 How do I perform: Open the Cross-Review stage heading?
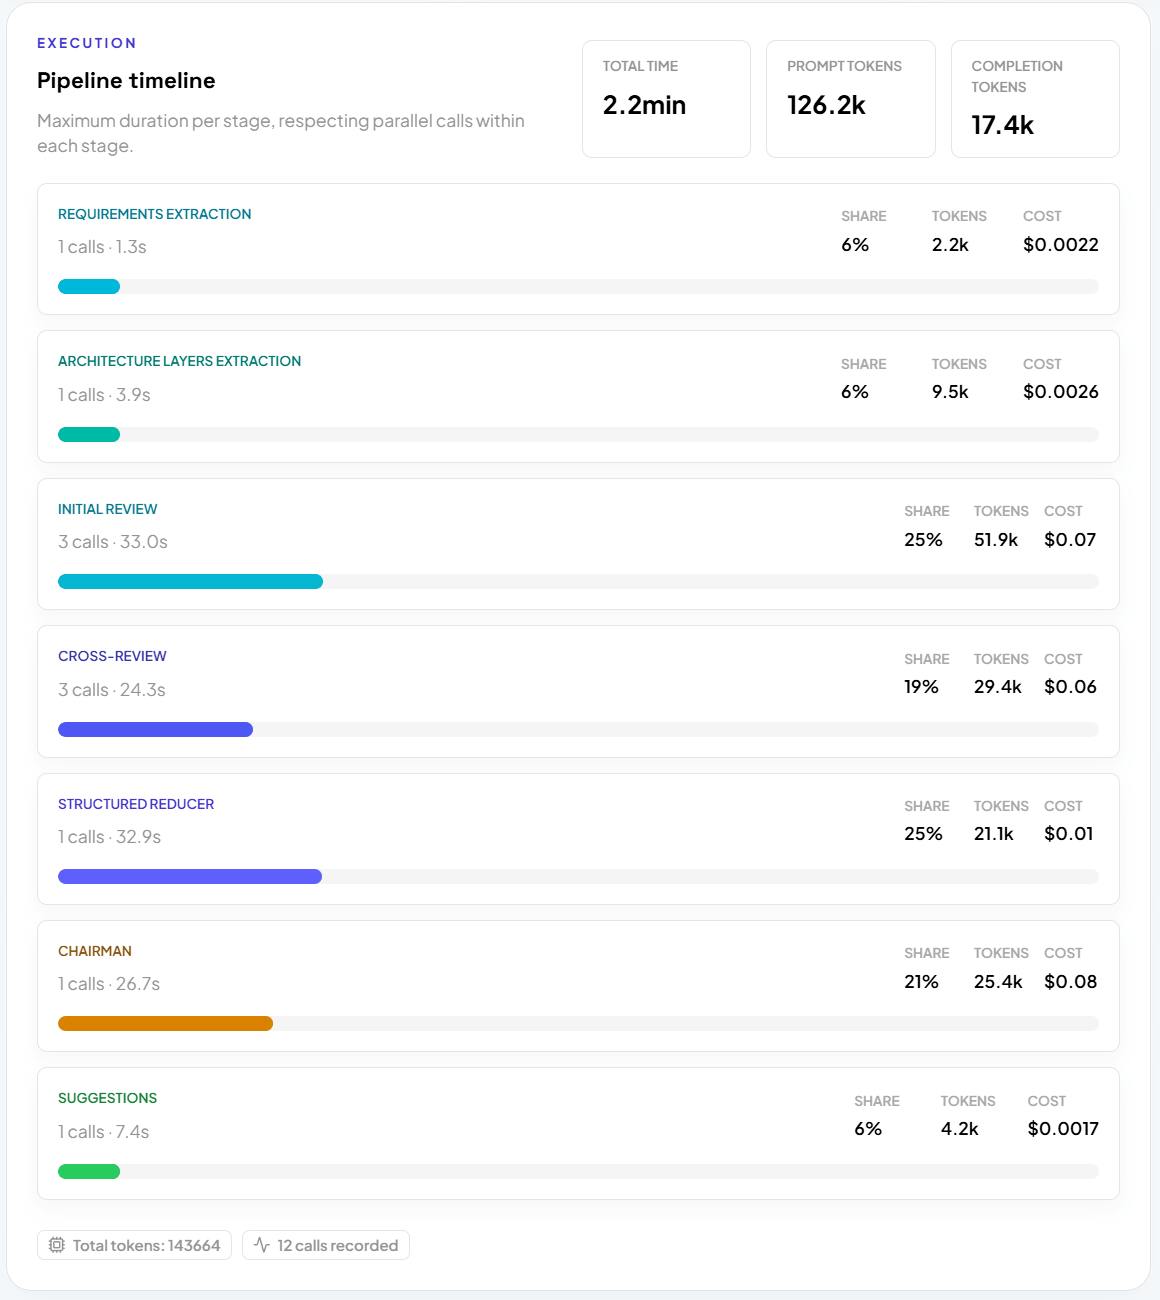112,656
